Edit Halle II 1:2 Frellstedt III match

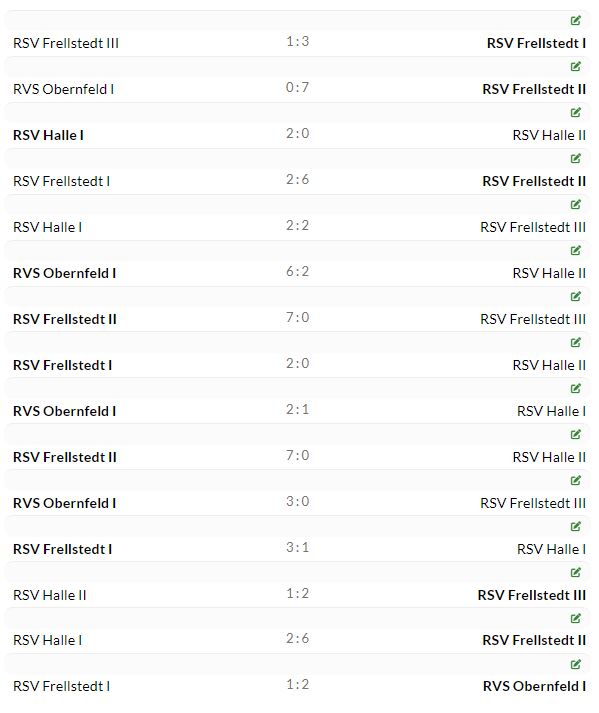coord(575,572)
